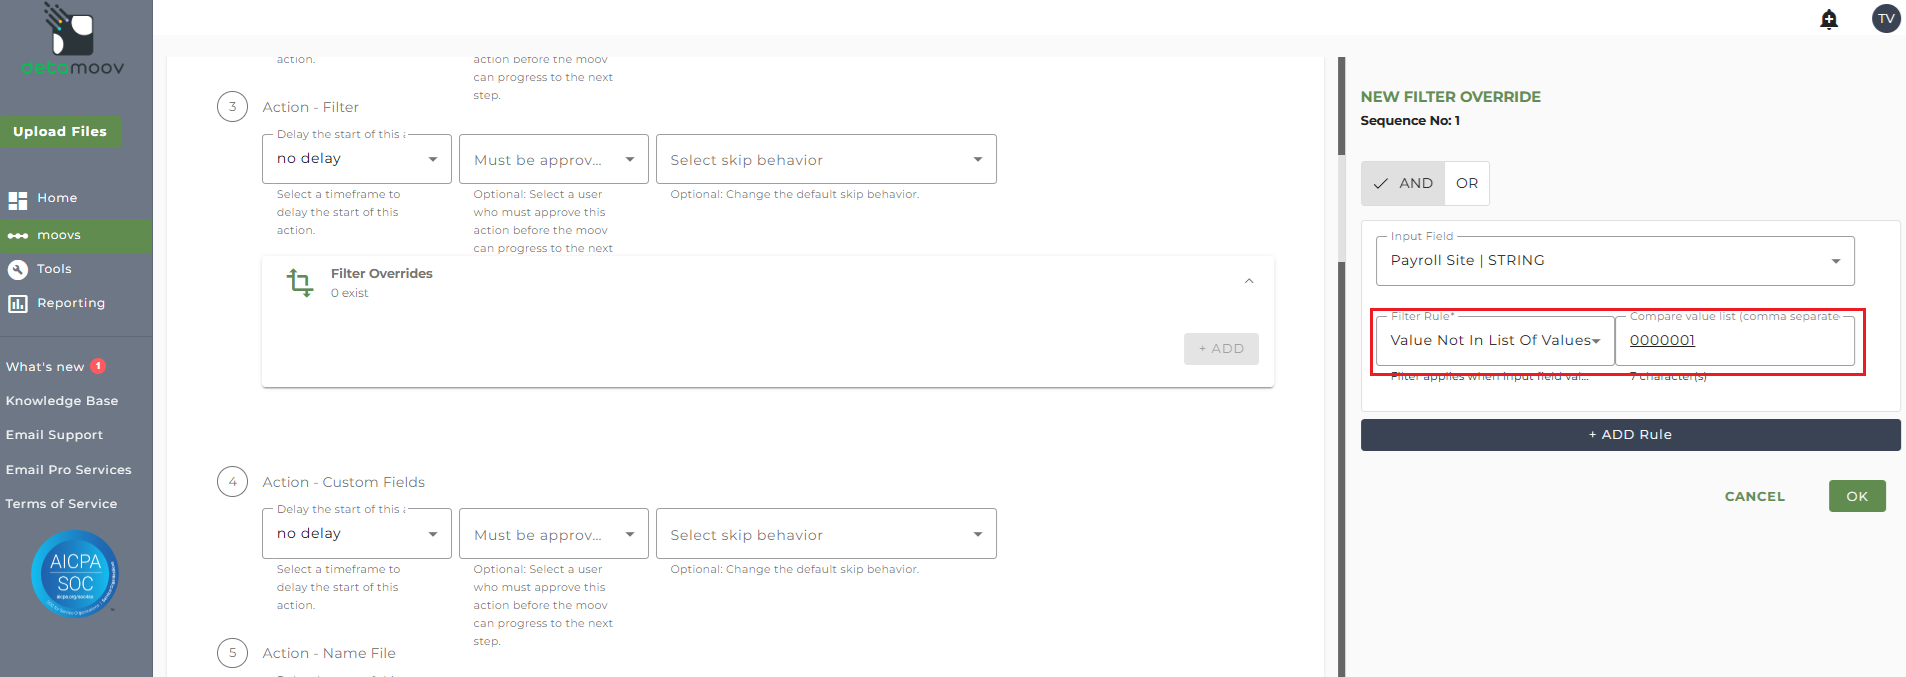Collapse the Filter Overrides panel
This screenshot has height=677, width=1906.
pos(1249,282)
